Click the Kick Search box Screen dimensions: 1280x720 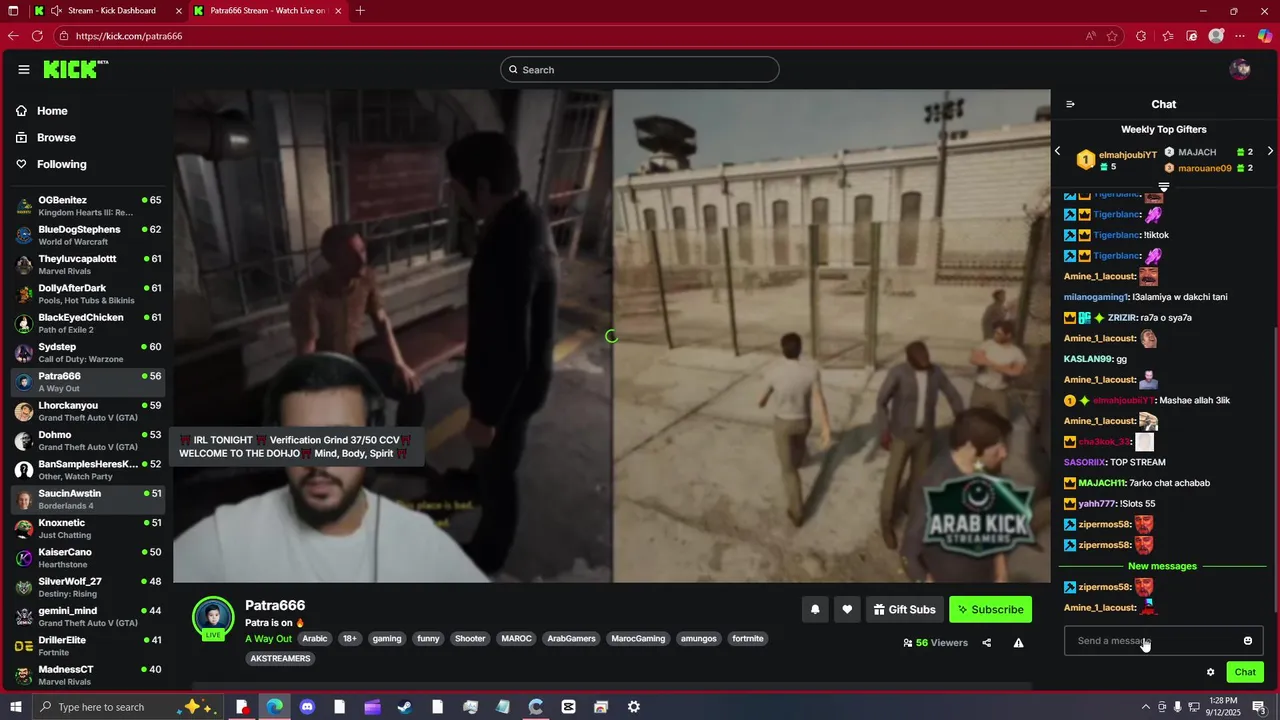pyautogui.click(x=640, y=69)
